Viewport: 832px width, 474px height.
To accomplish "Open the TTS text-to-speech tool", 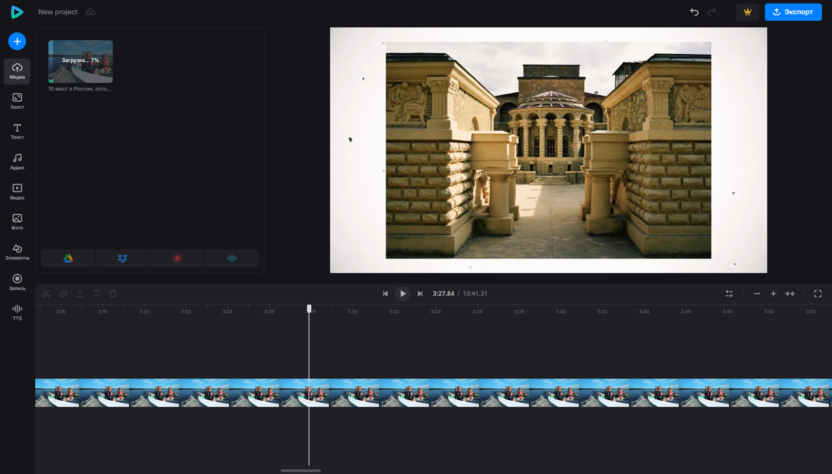I will (17, 312).
